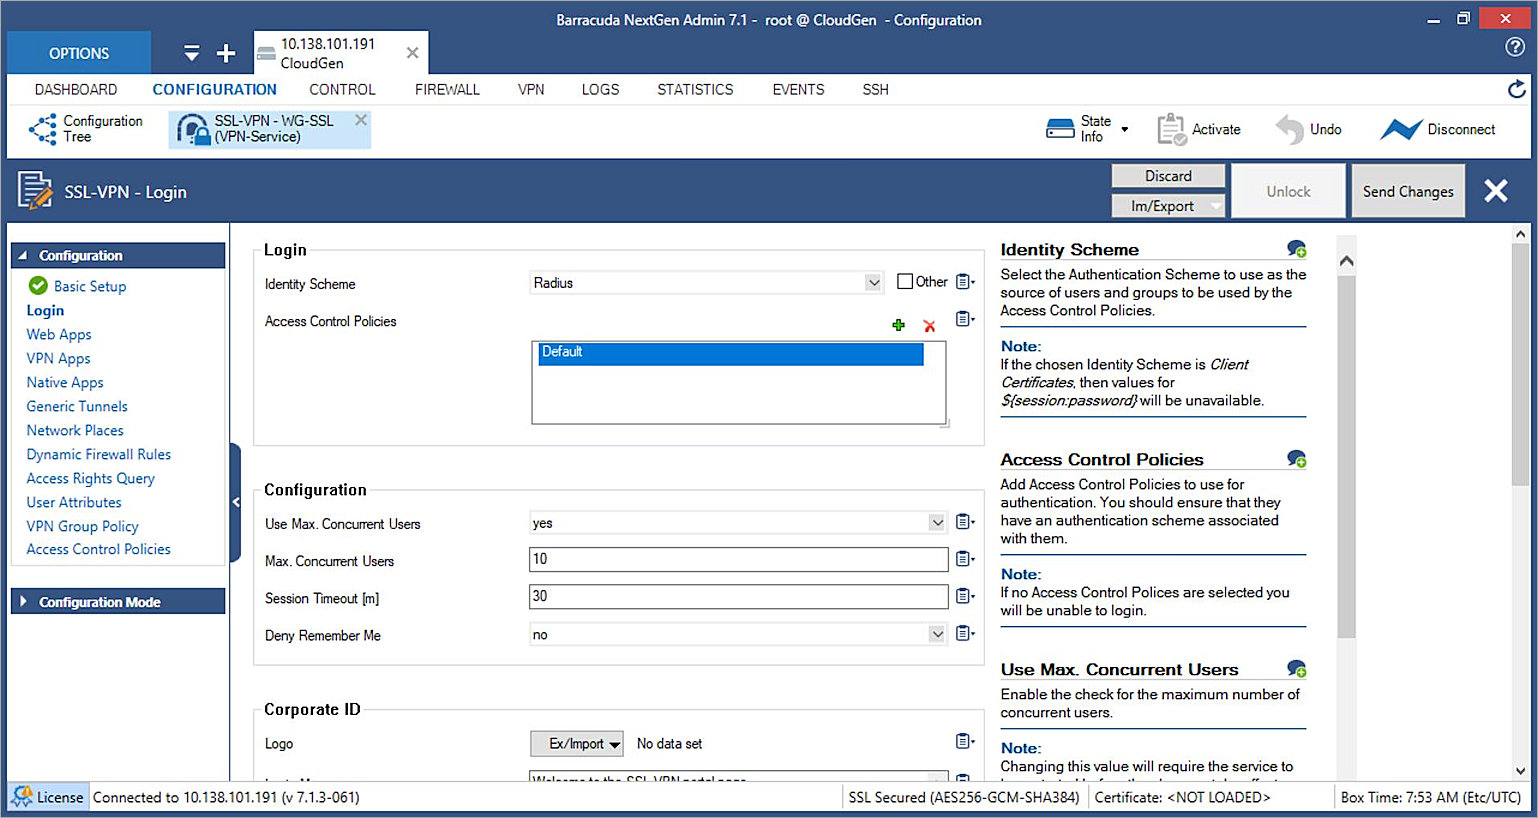Open the Identity Scheme dropdown
Image resolution: width=1538 pixels, height=818 pixels.
pyautogui.click(x=871, y=282)
